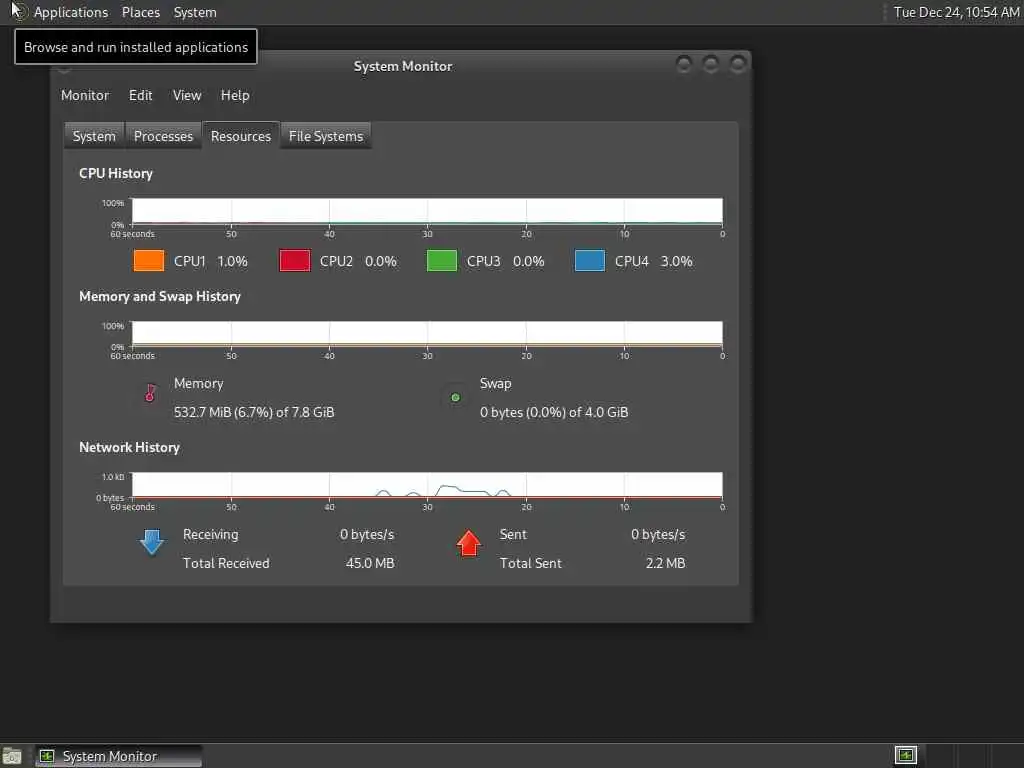This screenshot has width=1024, height=768.
Task: Open the Places menu in top panel
Action: (140, 12)
